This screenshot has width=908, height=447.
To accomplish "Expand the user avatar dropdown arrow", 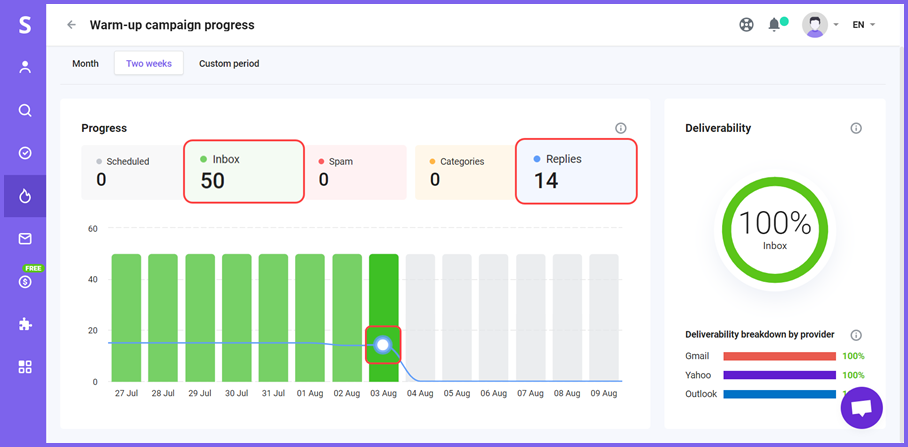I will tap(836, 25).
